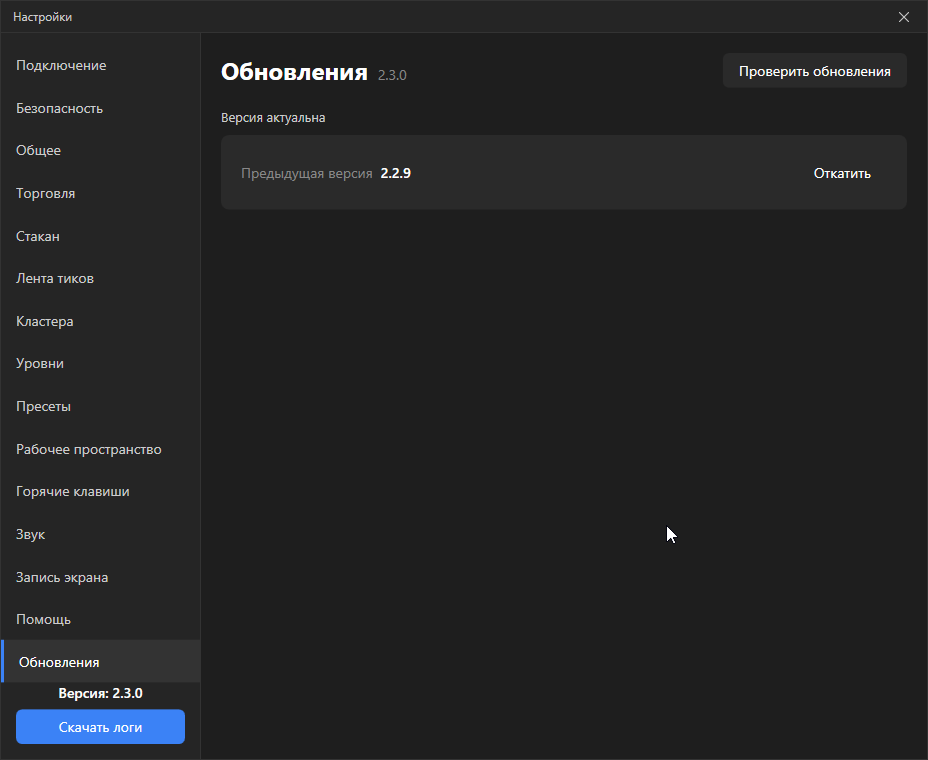Select the Кластера section
The image size is (928, 760).
101,321
